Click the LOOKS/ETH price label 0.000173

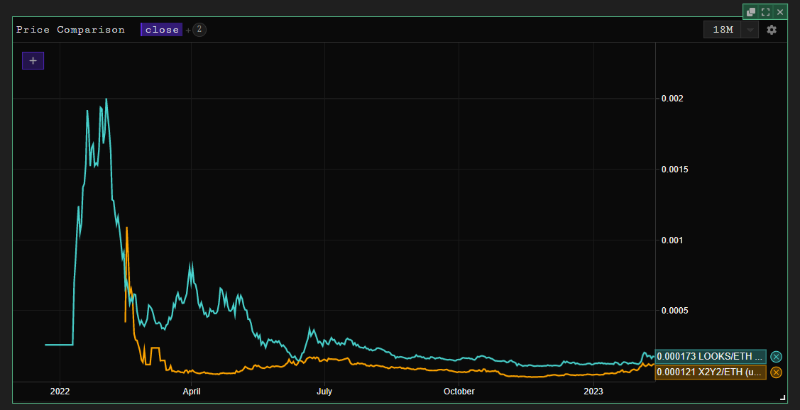point(710,356)
